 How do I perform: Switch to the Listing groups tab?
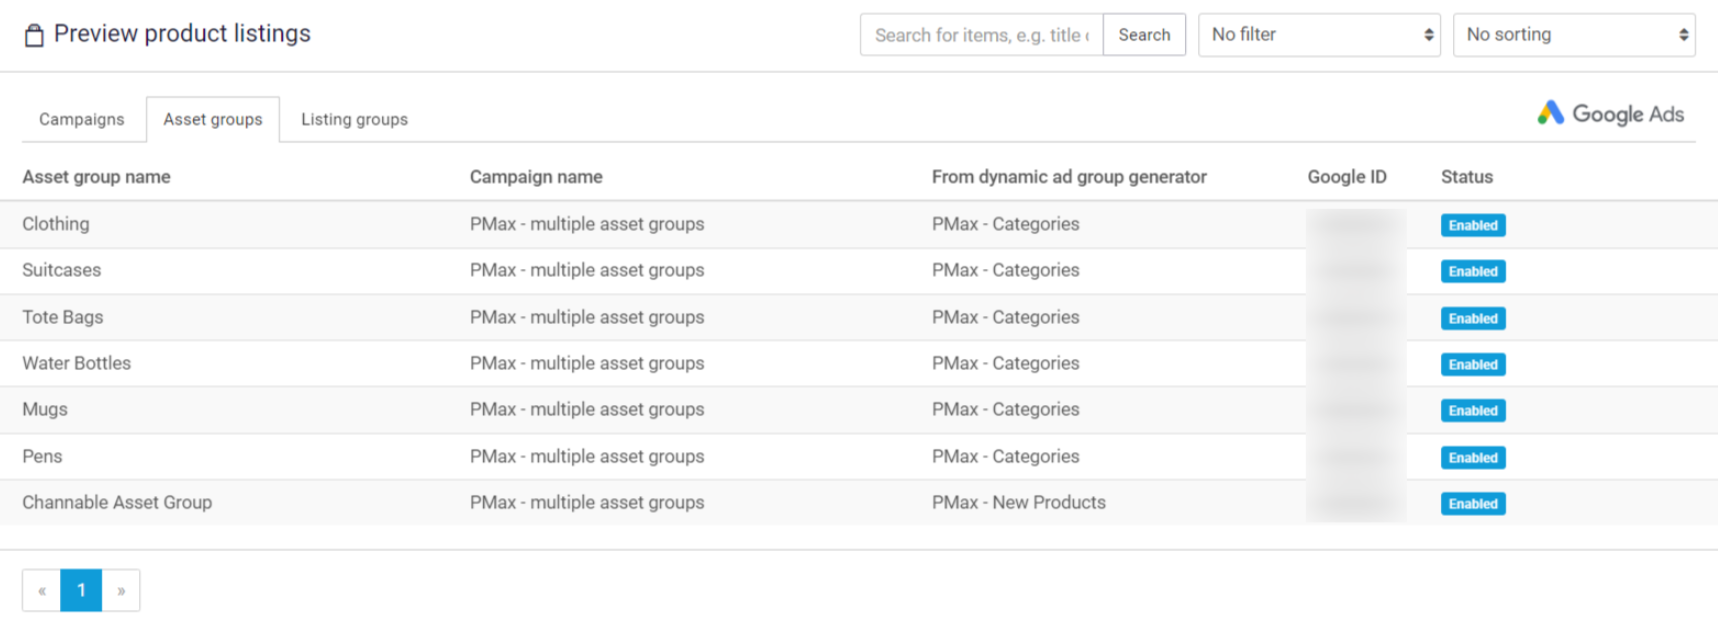[354, 119]
